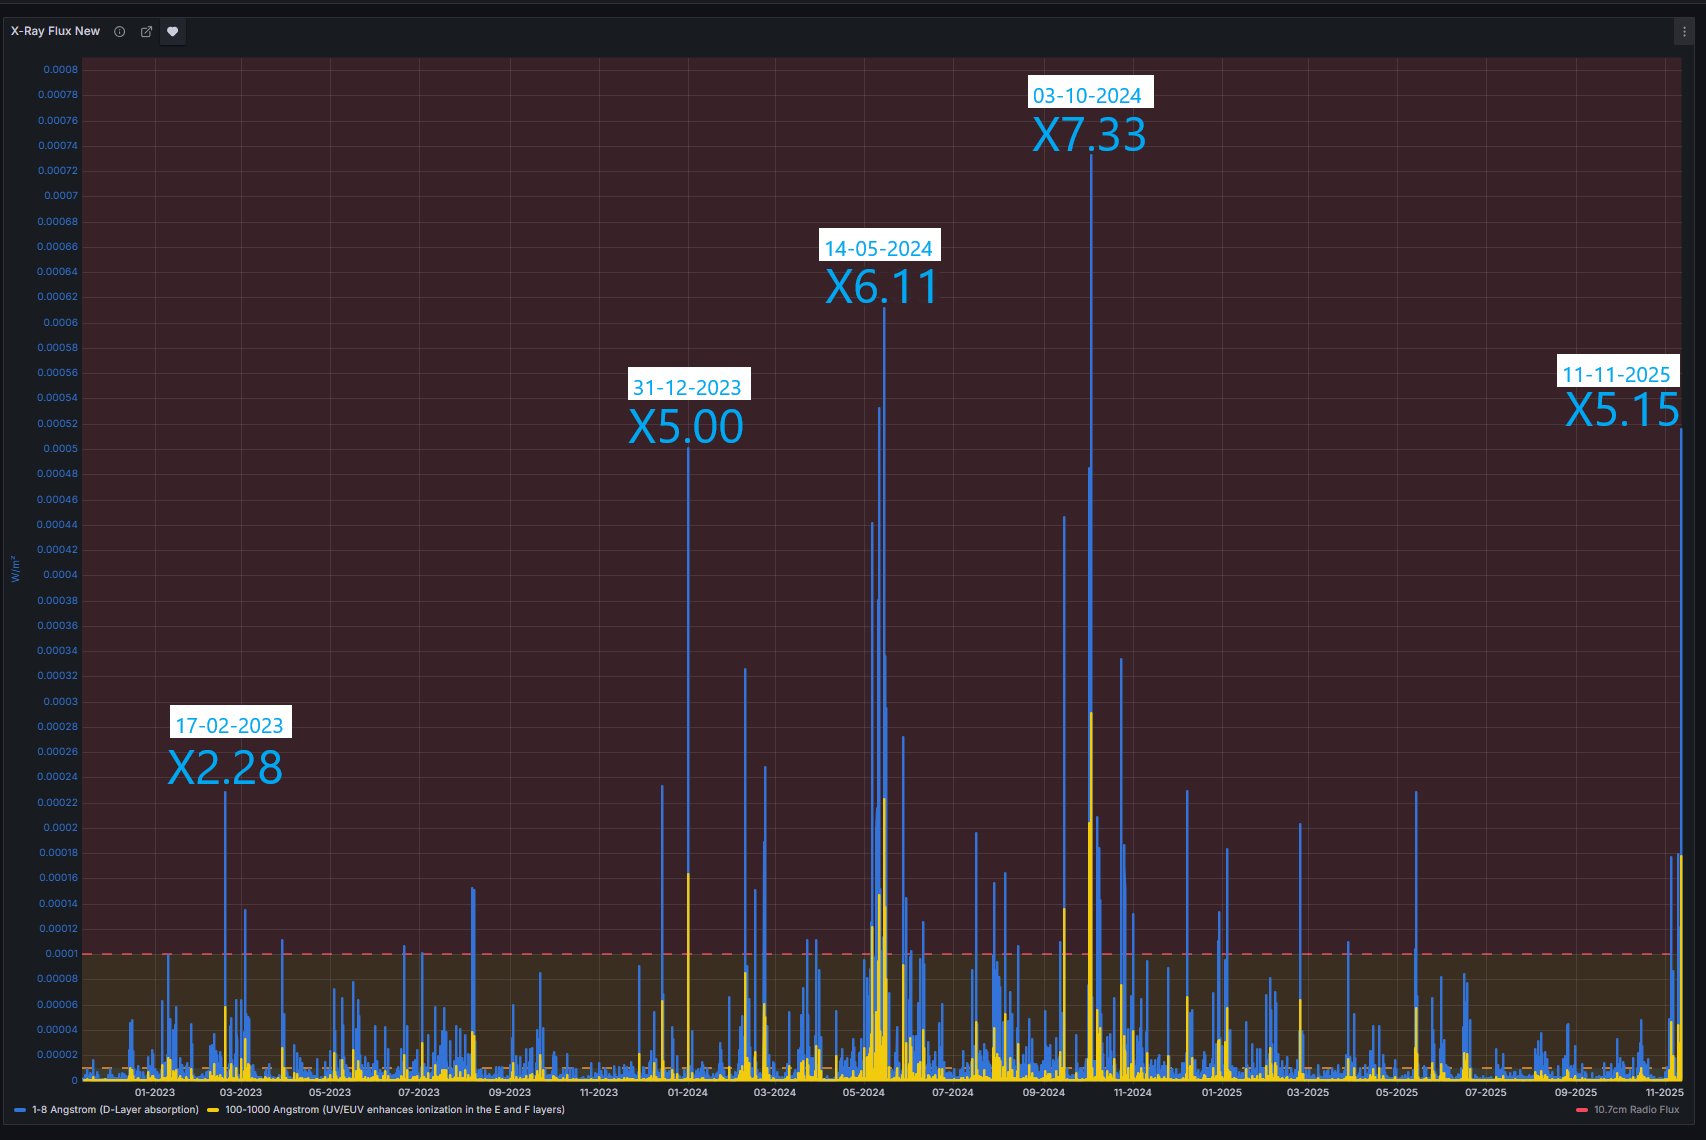1706x1140 pixels.
Task: Click the heart health icon in header
Action: (173, 32)
